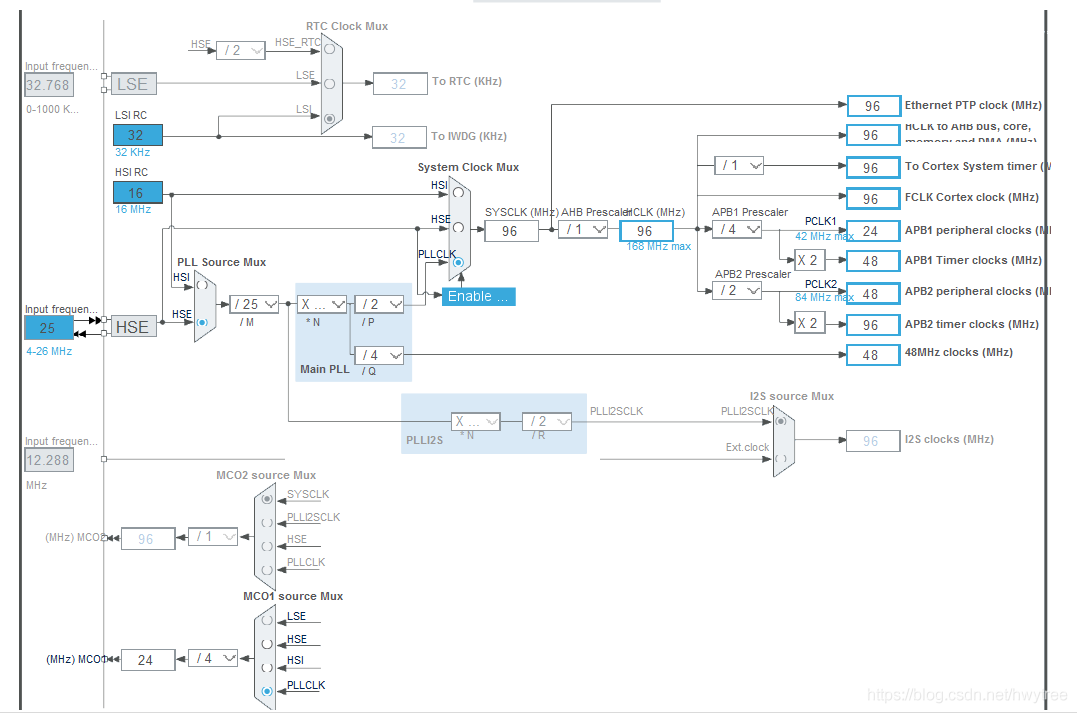1077x713 pixels.
Task: Open the MCO1 /4 divider dropdown
Action: coord(213,658)
